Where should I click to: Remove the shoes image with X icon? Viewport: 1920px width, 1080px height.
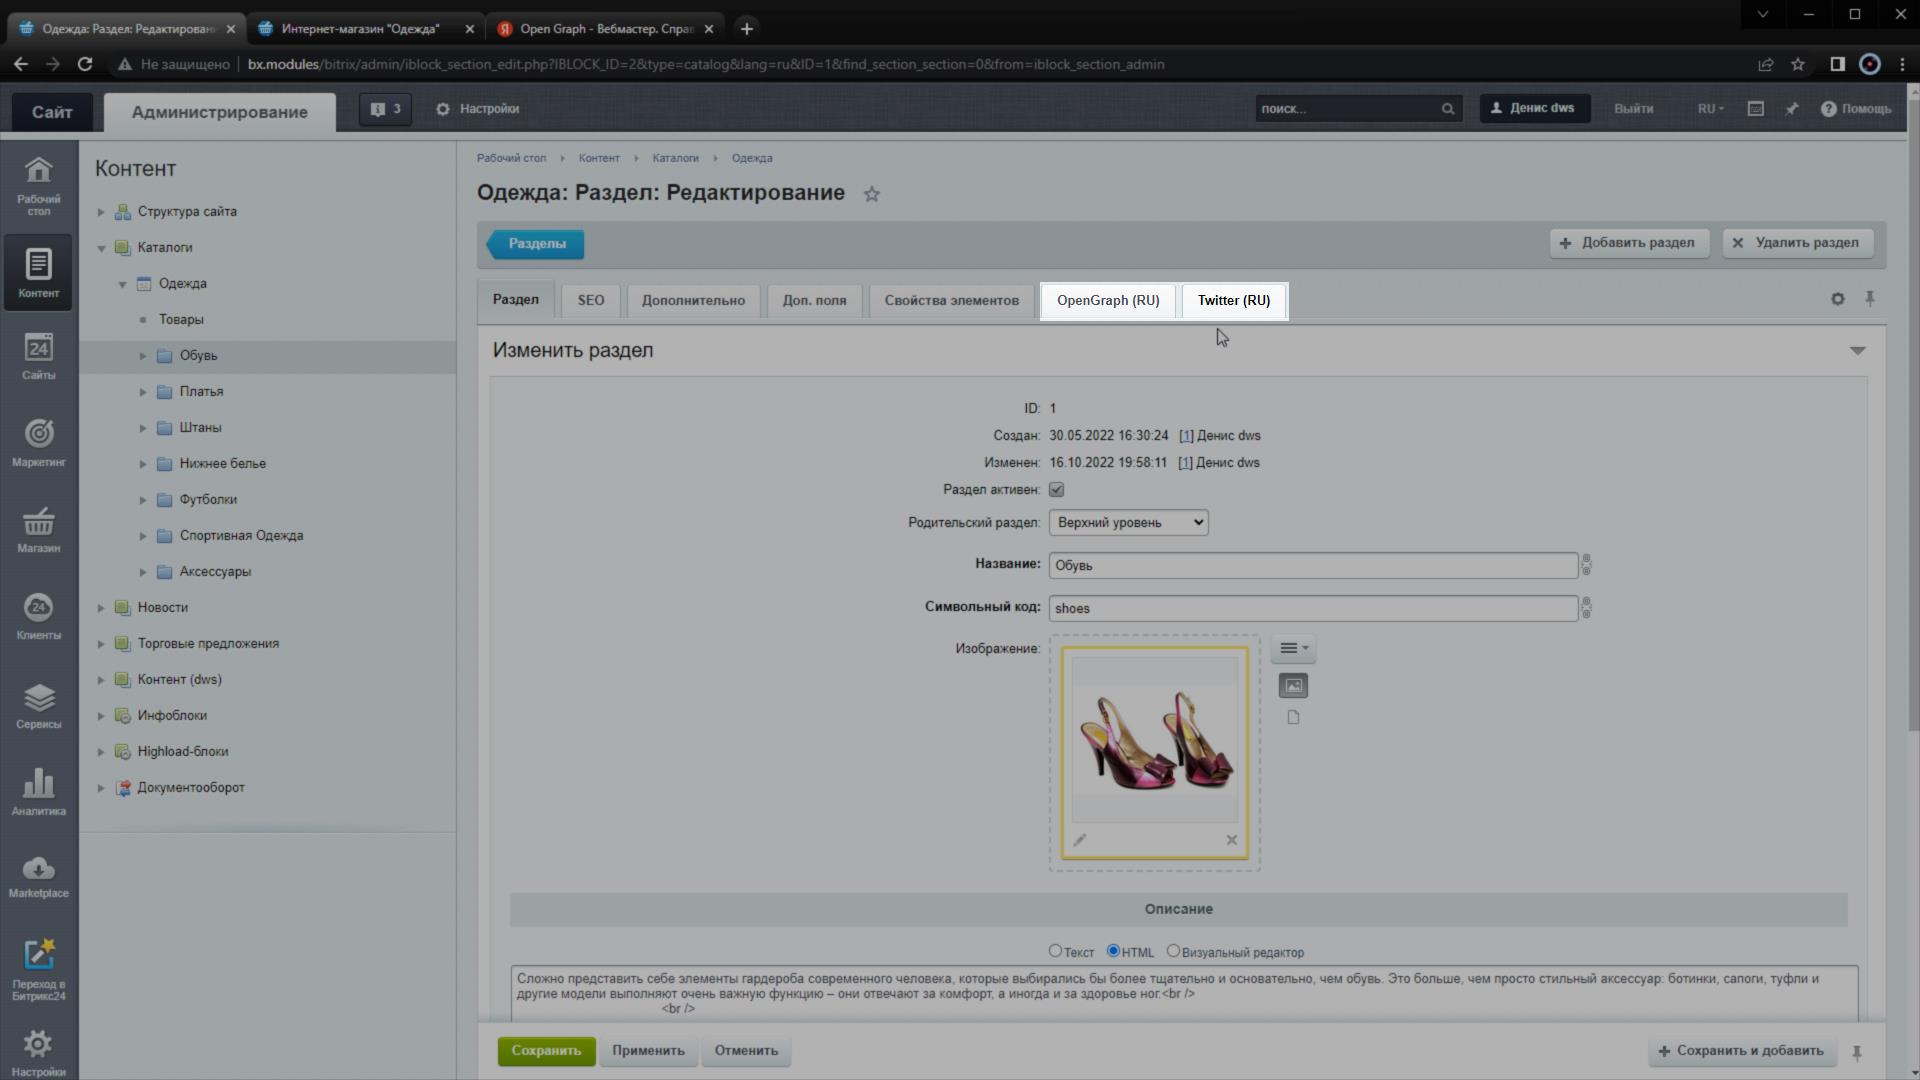click(1232, 840)
